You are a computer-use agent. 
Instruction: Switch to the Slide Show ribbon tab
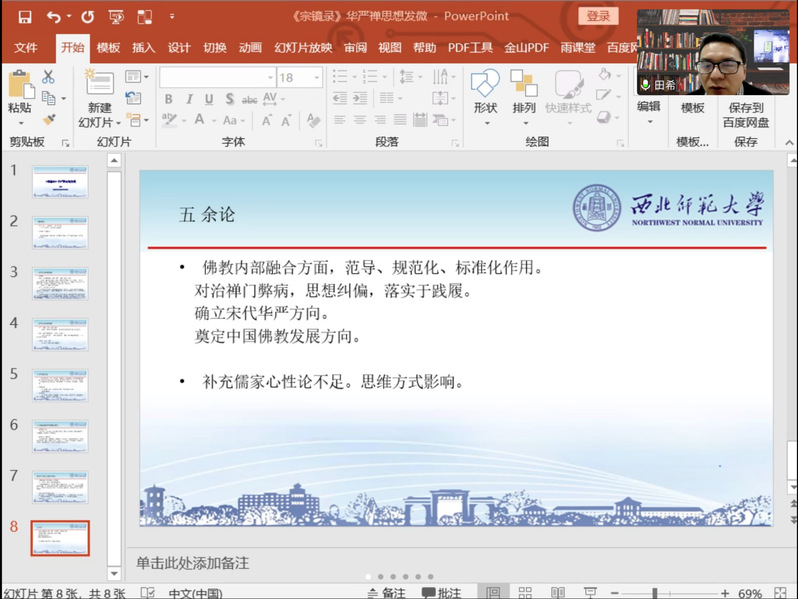click(303, 47)
